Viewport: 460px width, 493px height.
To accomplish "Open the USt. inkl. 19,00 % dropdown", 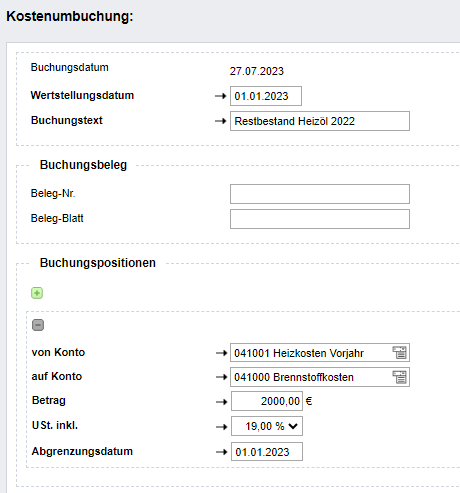I will pyautogui.click(x=267, y=426).
